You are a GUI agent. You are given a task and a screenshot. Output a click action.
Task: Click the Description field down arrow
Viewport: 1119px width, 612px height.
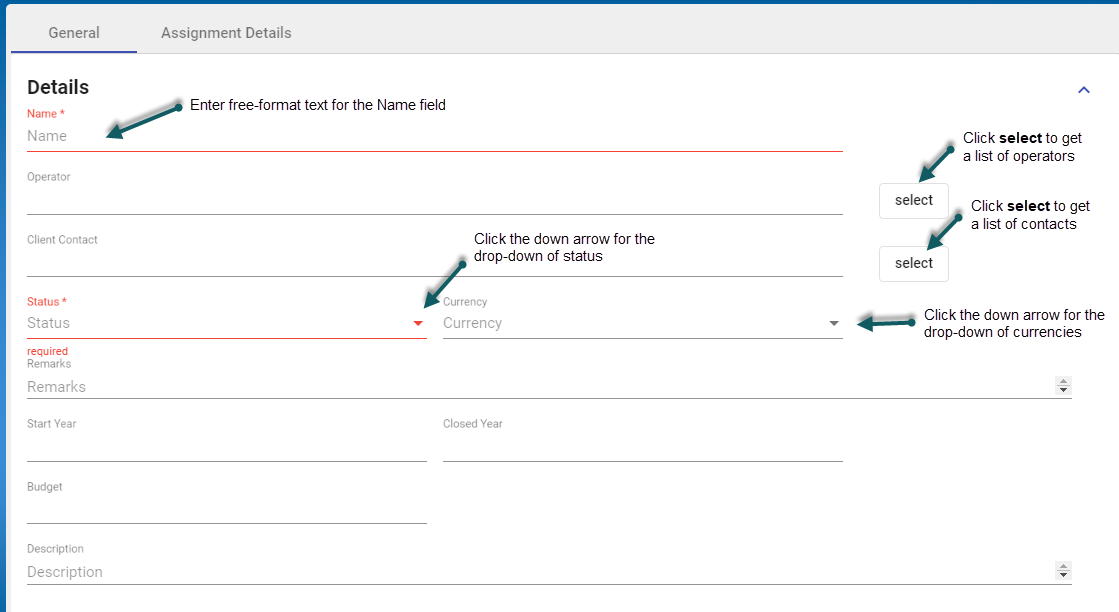(1063, 576)
